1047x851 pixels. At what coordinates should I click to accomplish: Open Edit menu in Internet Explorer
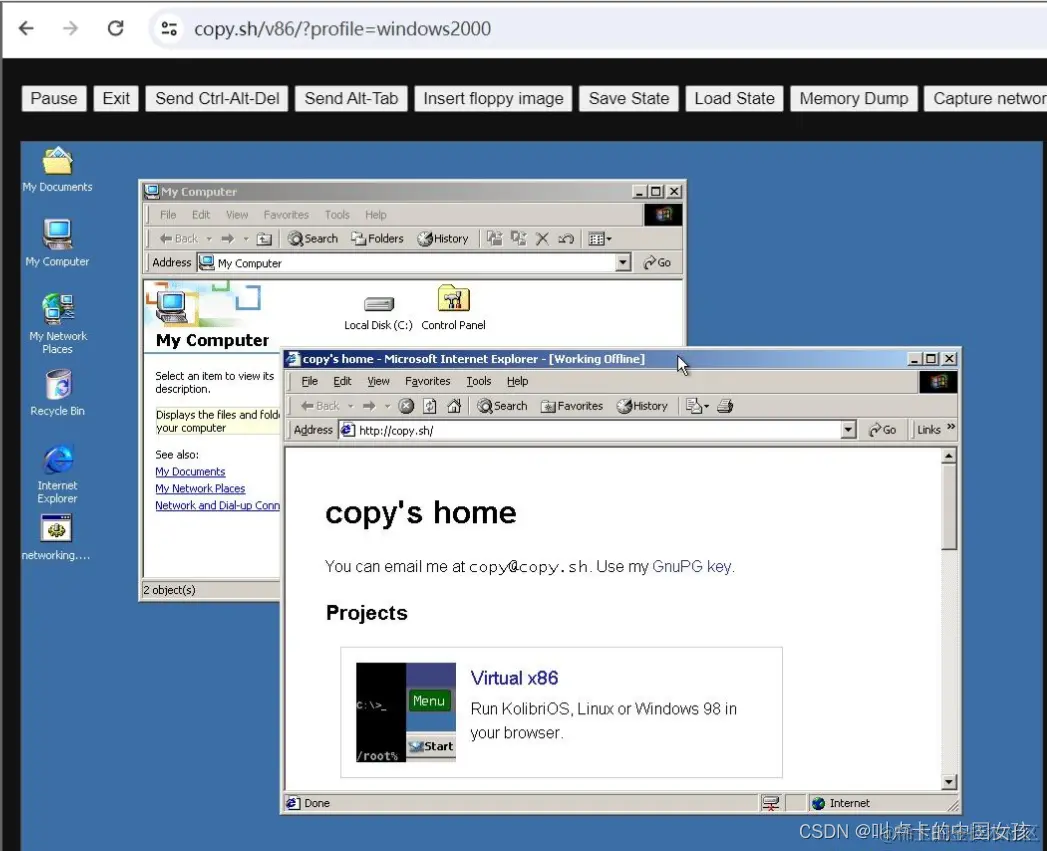tap(342, 381)
